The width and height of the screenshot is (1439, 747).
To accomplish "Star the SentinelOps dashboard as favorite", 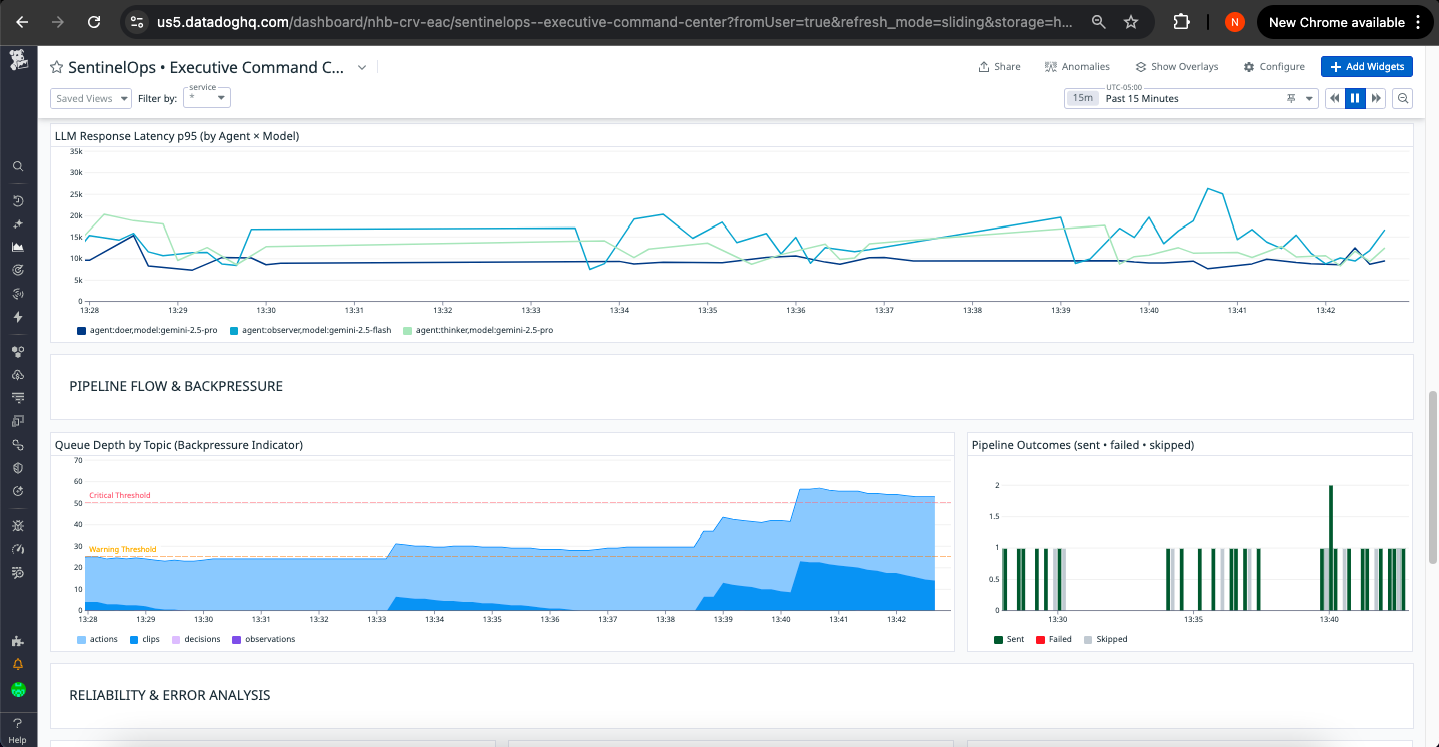I will tap(57, 67).
